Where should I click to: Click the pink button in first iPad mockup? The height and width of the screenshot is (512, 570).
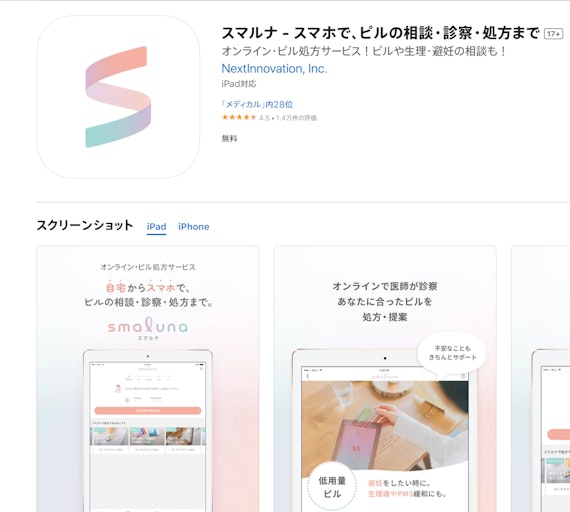tap(148, 411)
